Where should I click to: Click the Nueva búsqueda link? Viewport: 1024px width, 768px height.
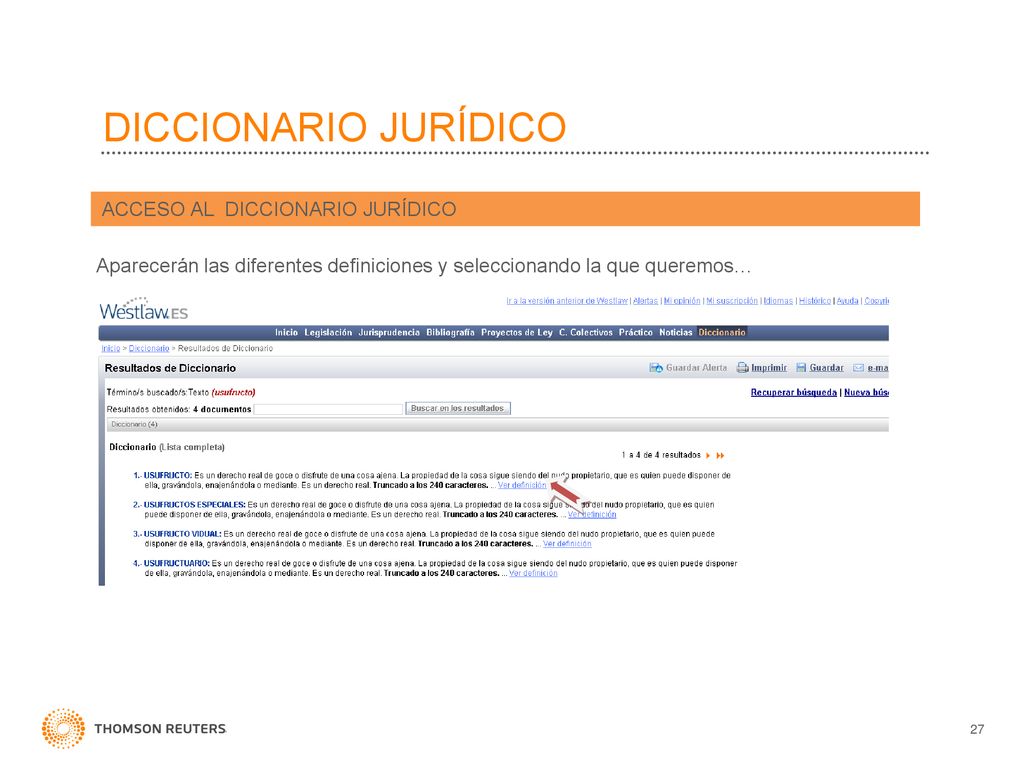866,392
